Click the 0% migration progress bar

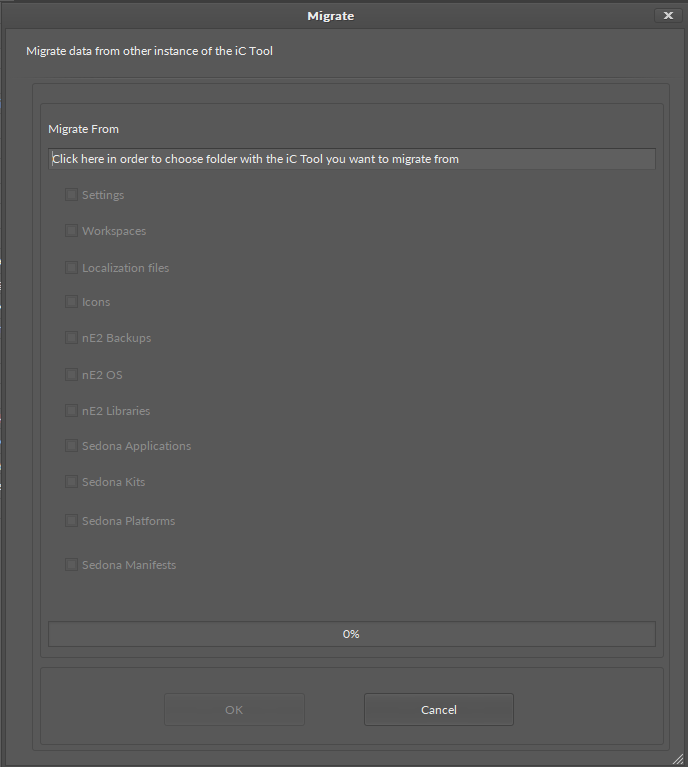pyautogui.click(x=351, y=634)
